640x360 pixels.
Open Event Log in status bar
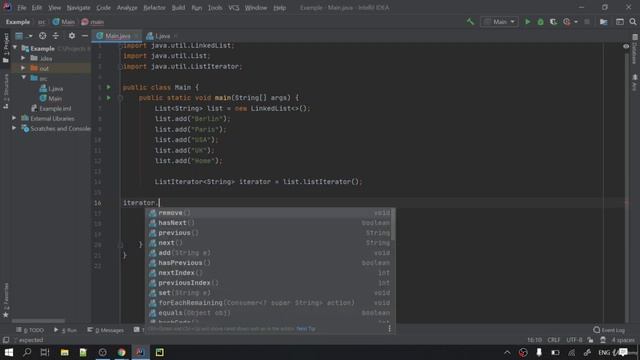point(609,330)
